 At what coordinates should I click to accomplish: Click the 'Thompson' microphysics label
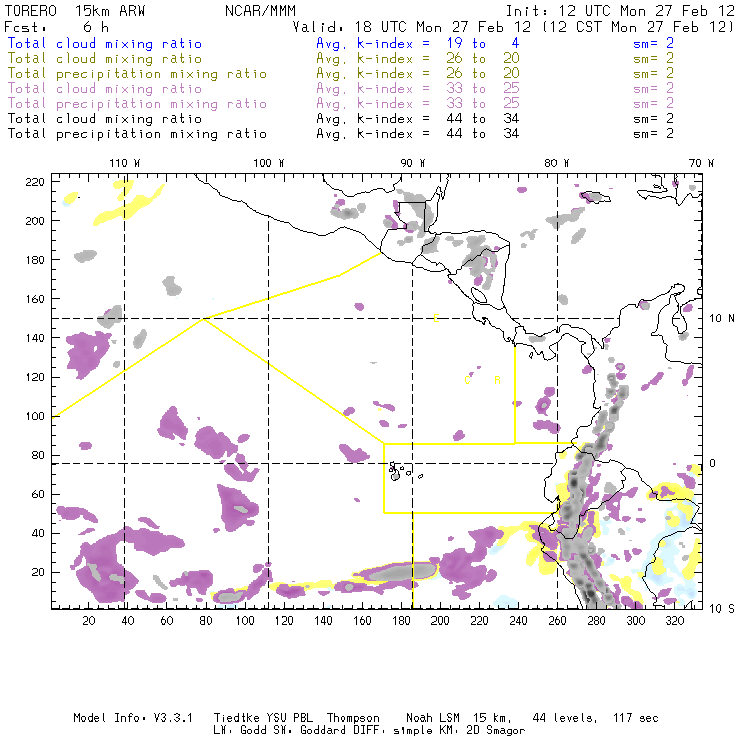353,718
